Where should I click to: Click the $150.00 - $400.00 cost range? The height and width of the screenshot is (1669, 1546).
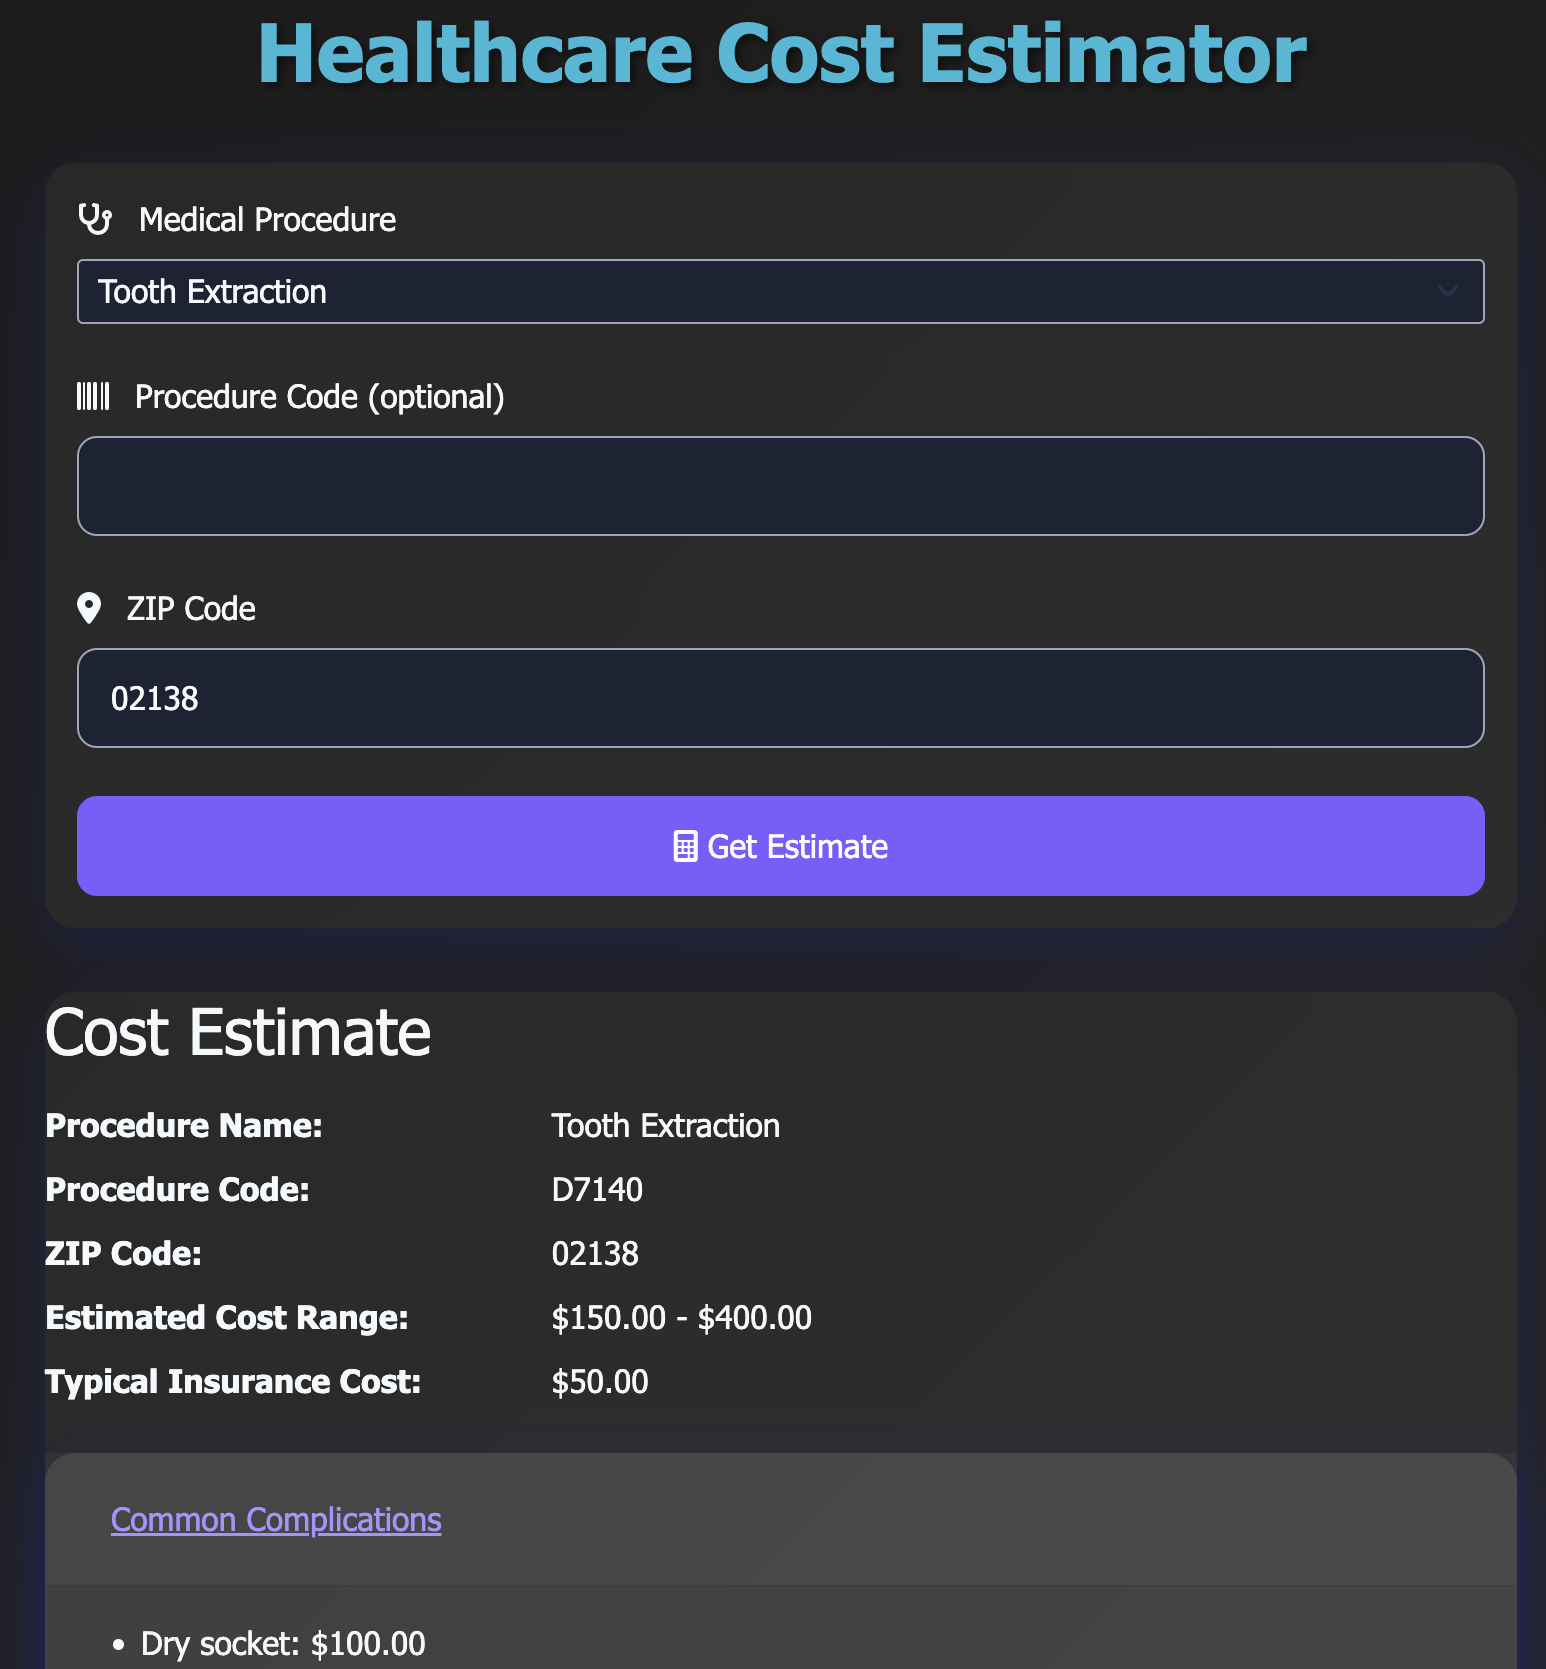[x=681, y=1317]
